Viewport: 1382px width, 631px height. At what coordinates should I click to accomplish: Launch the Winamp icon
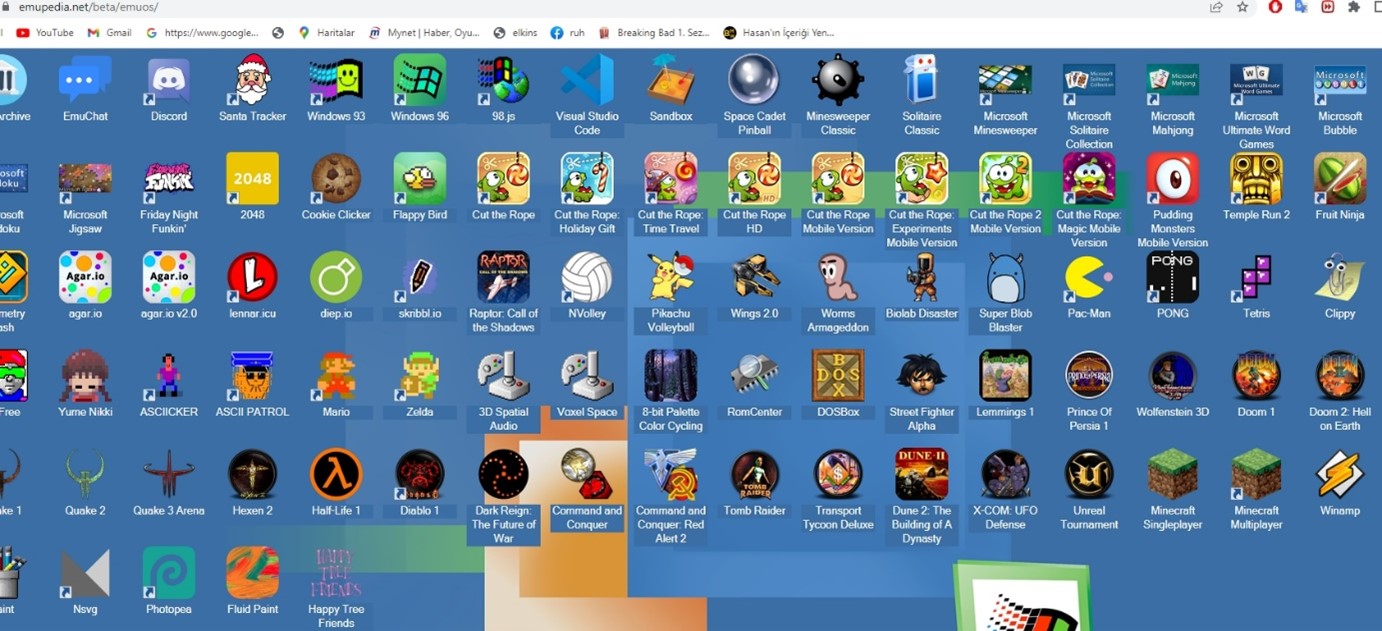coord(1339,475)
